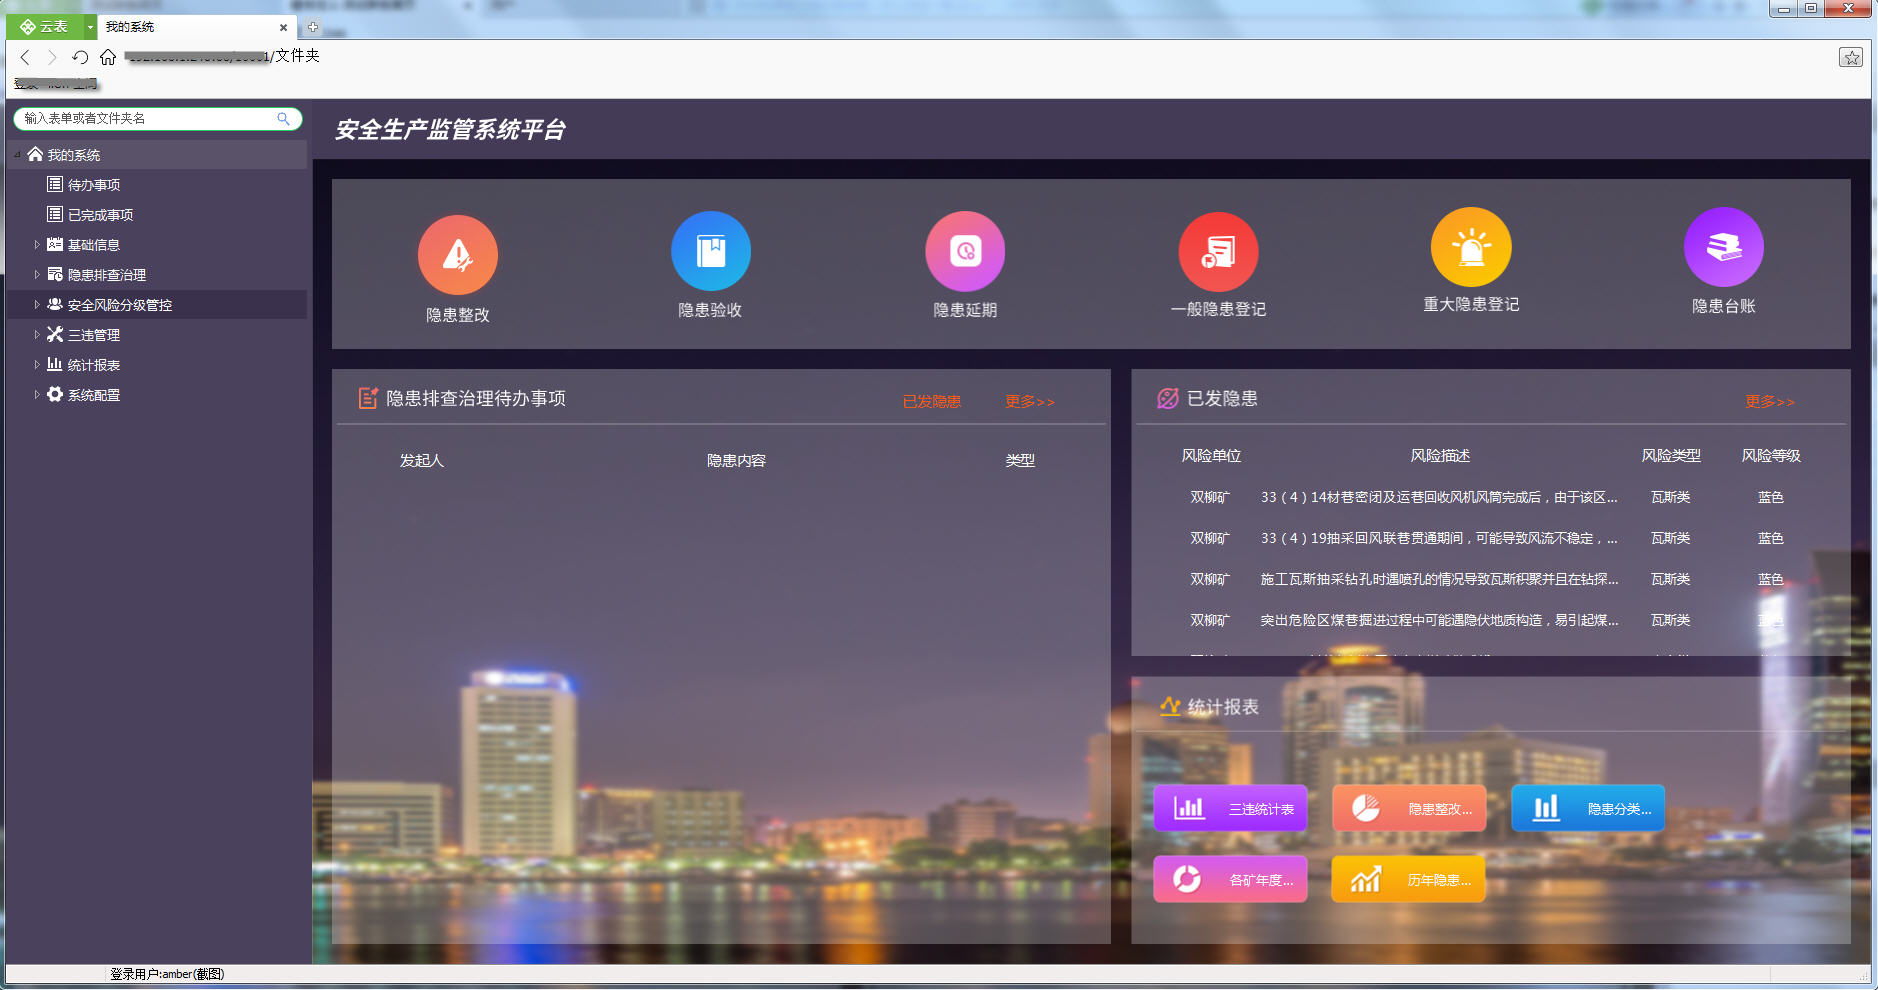Open the 隐患整改 module icon
The height and width of the screenshot is (990, 1878).
point(458,254)
